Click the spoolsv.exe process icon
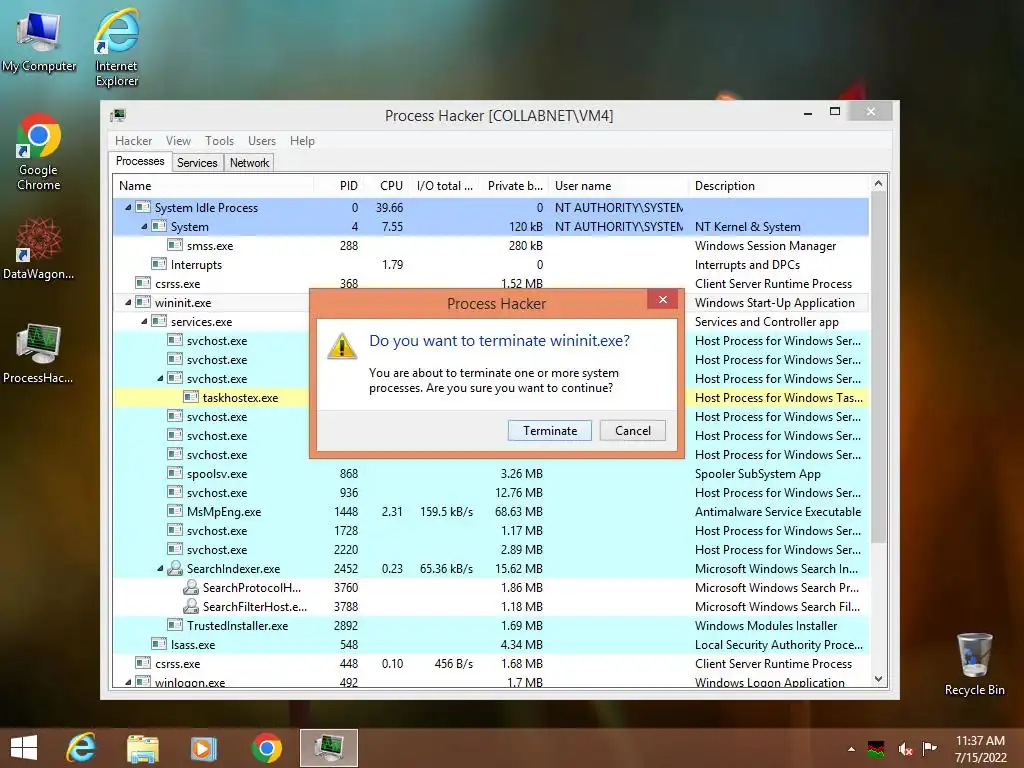This screenshot has width=1024, height=768. 174,473
